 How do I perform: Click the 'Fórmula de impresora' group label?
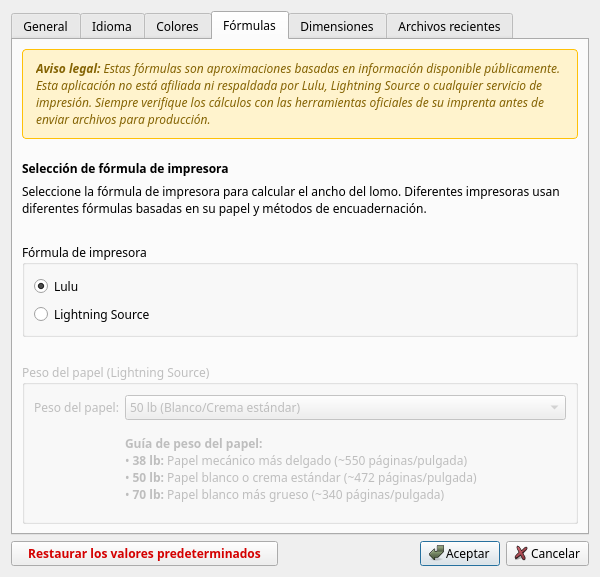point(84,252)
